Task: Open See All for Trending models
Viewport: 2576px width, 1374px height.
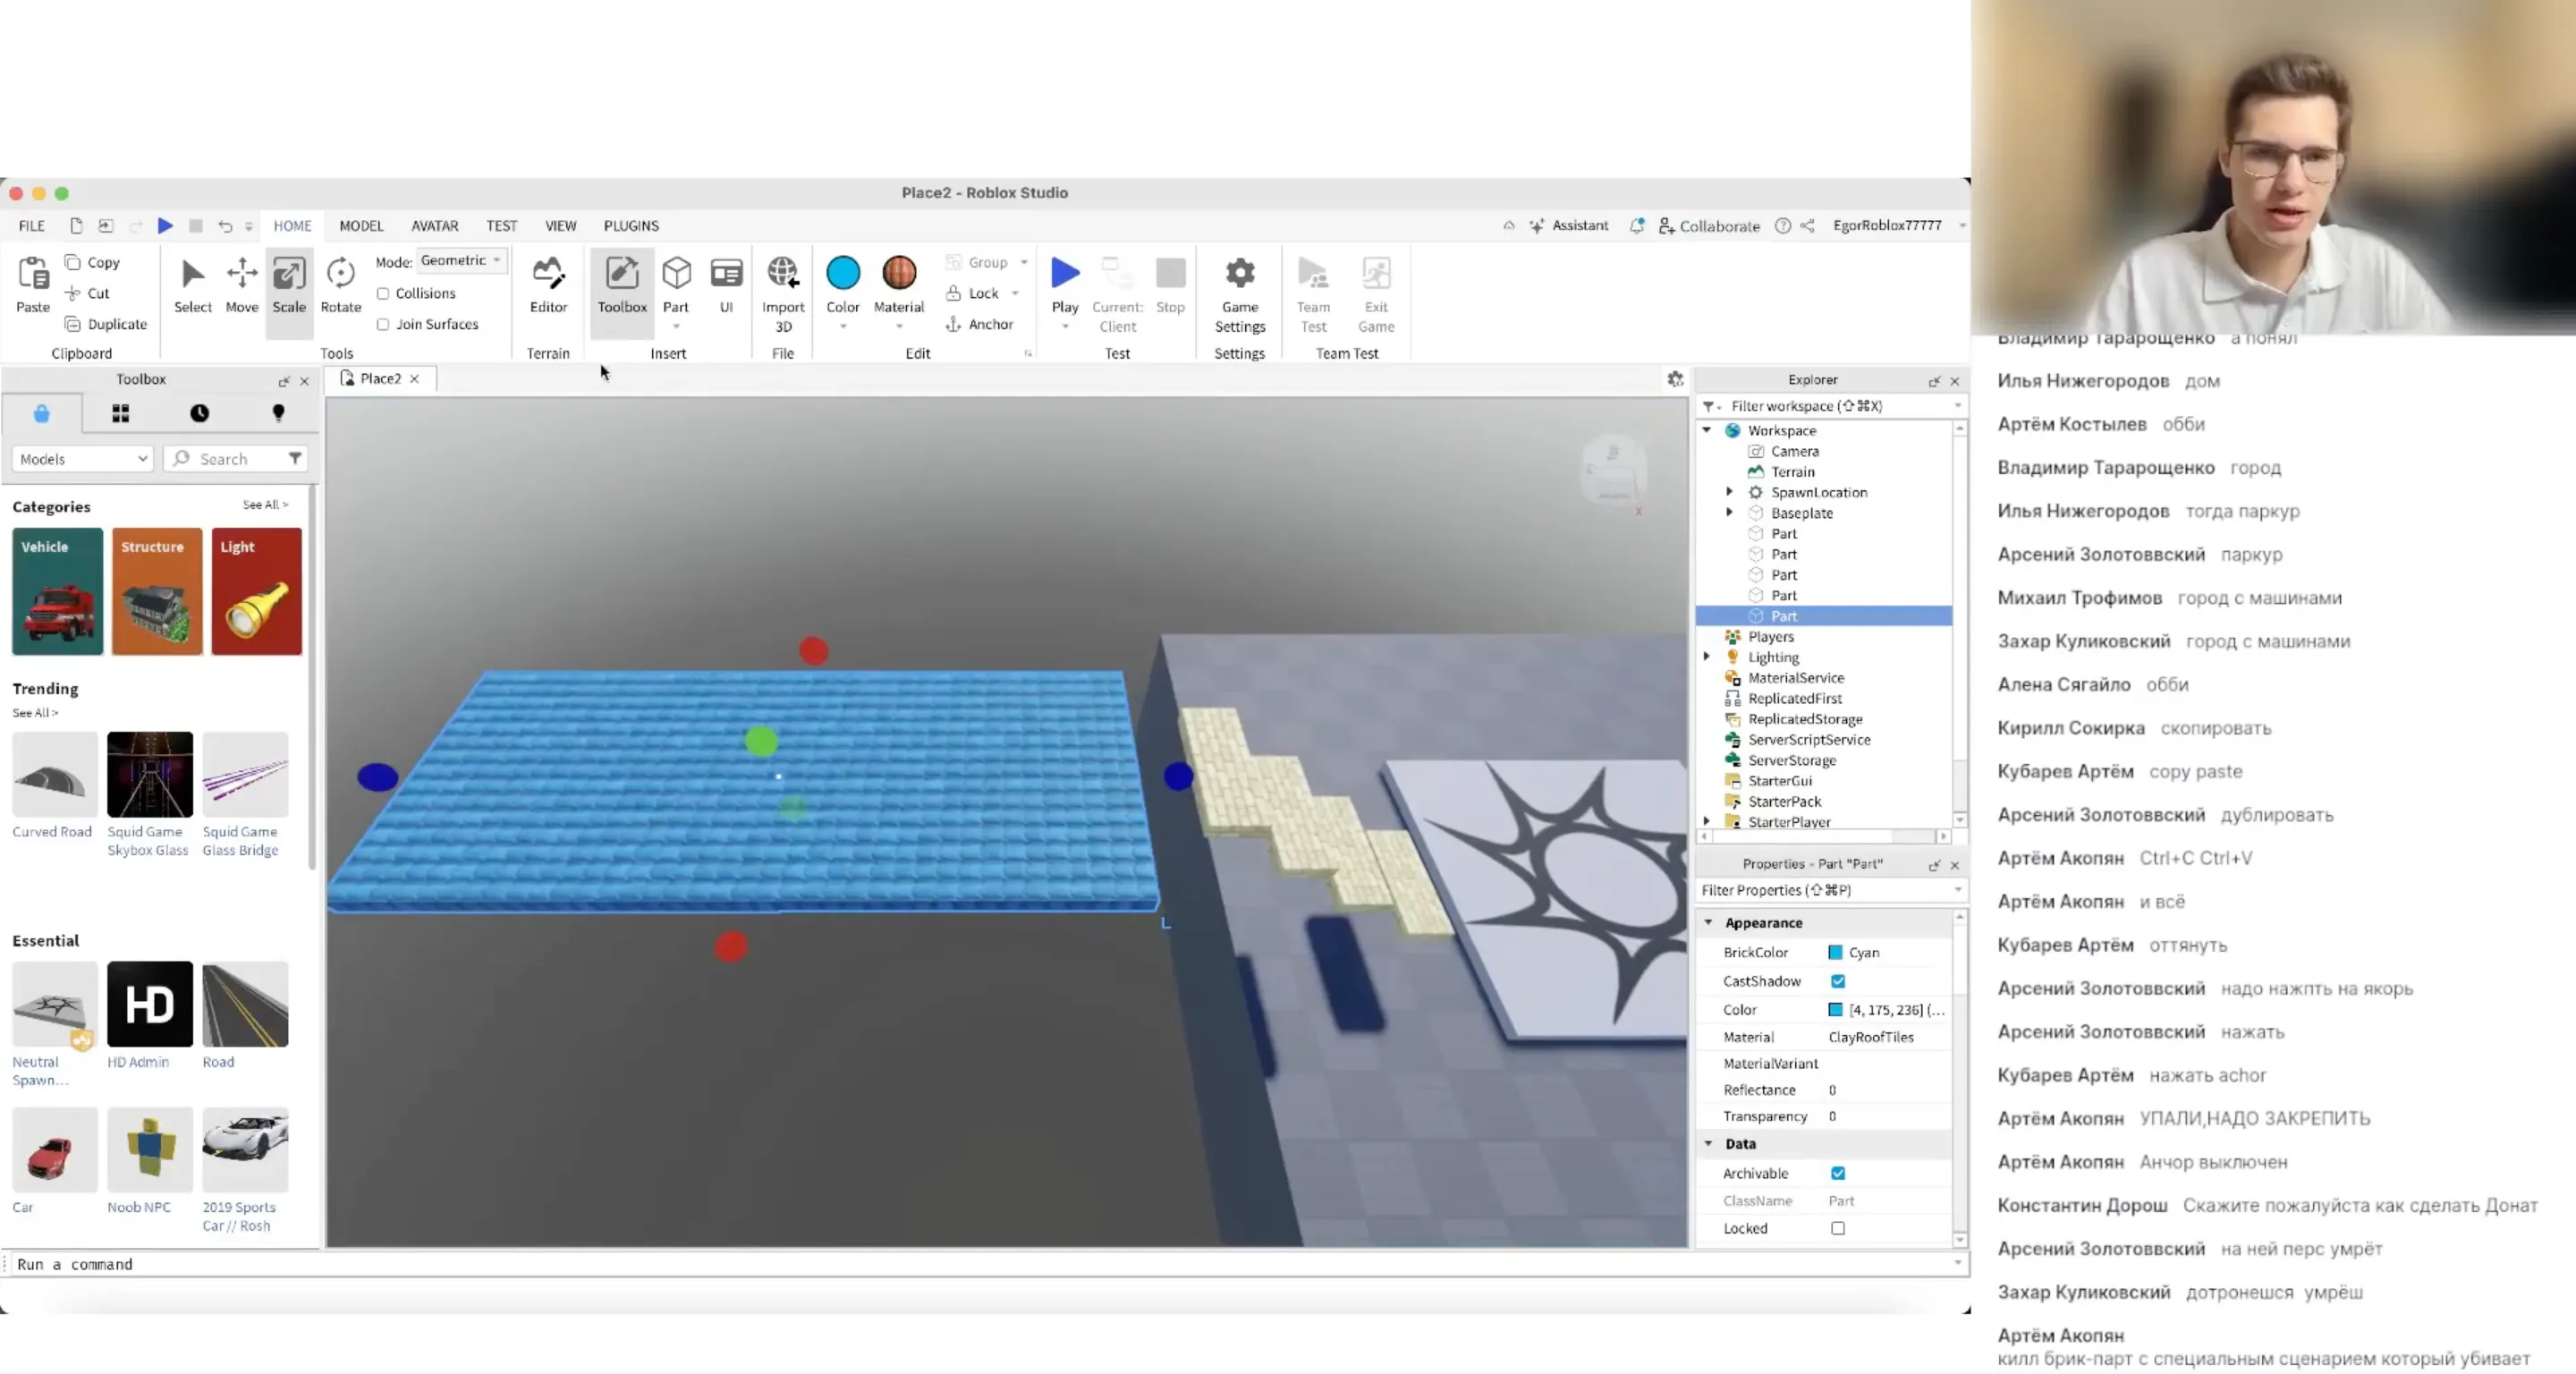Action: point(35,713)
